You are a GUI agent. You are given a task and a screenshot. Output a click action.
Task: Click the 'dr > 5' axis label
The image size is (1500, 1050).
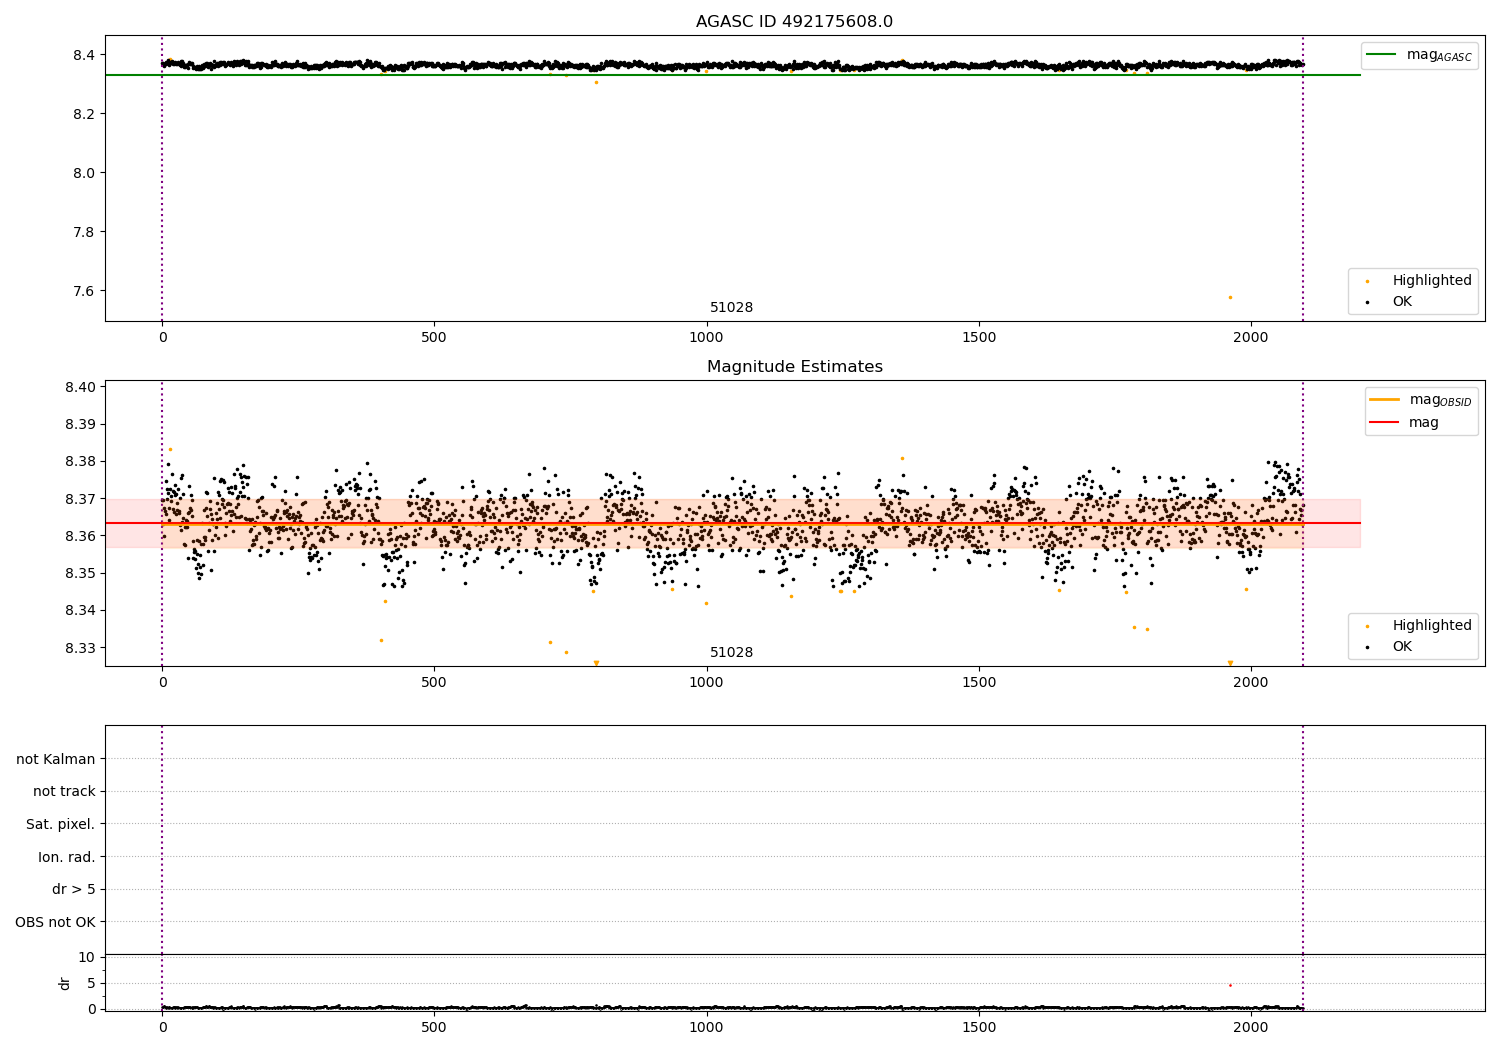pyautogui.click(x=74, y=889)
